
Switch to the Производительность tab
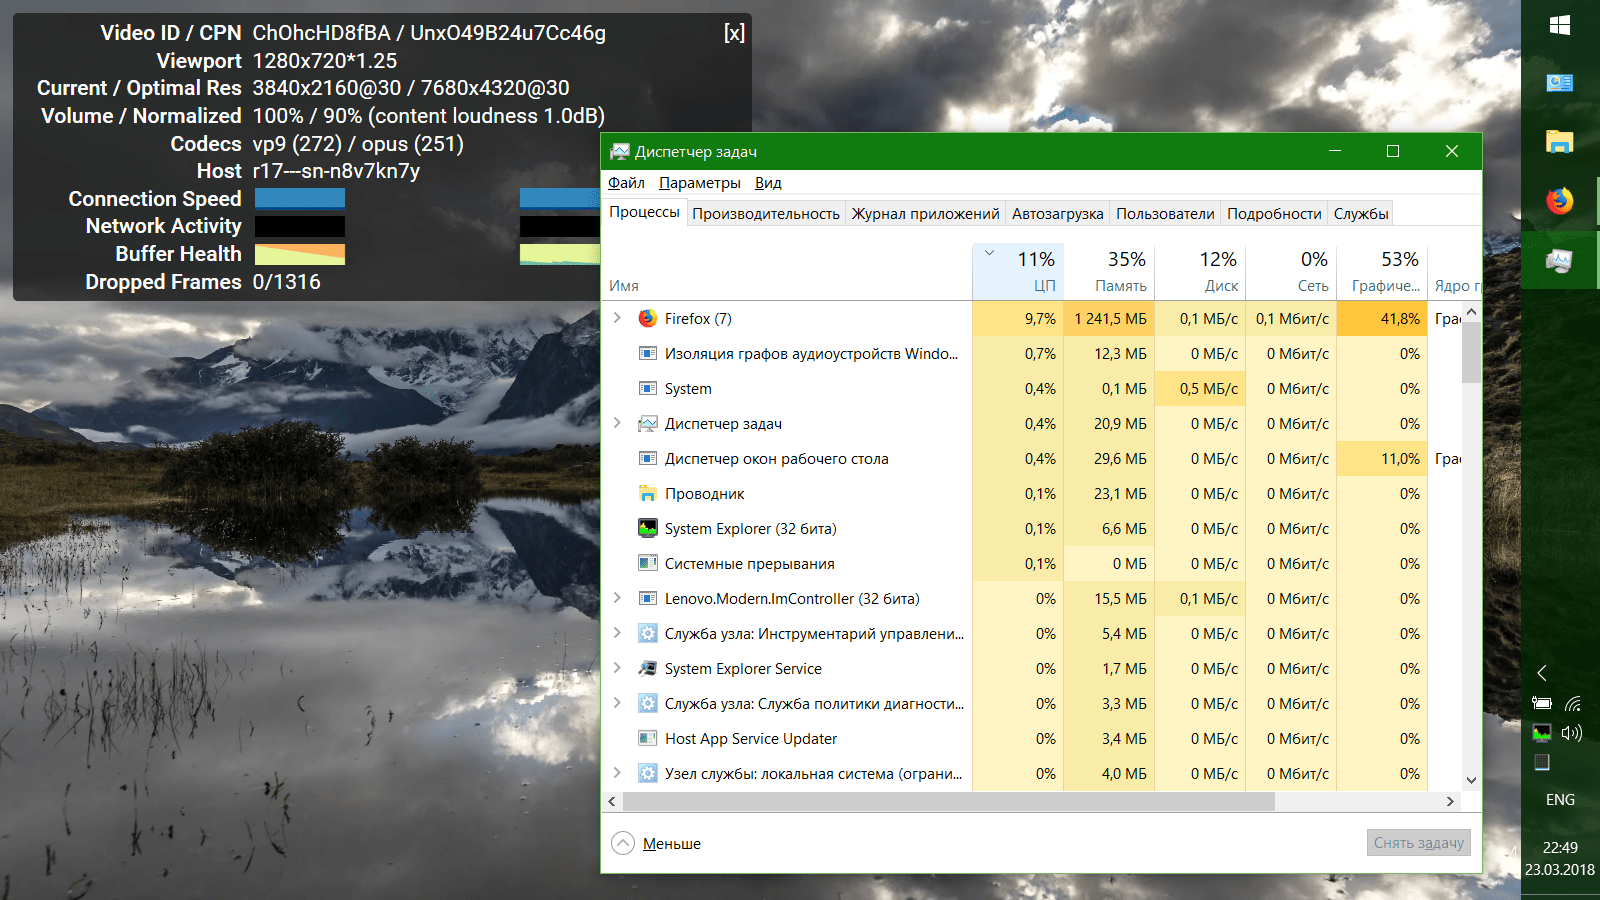[x=765, y=214]
